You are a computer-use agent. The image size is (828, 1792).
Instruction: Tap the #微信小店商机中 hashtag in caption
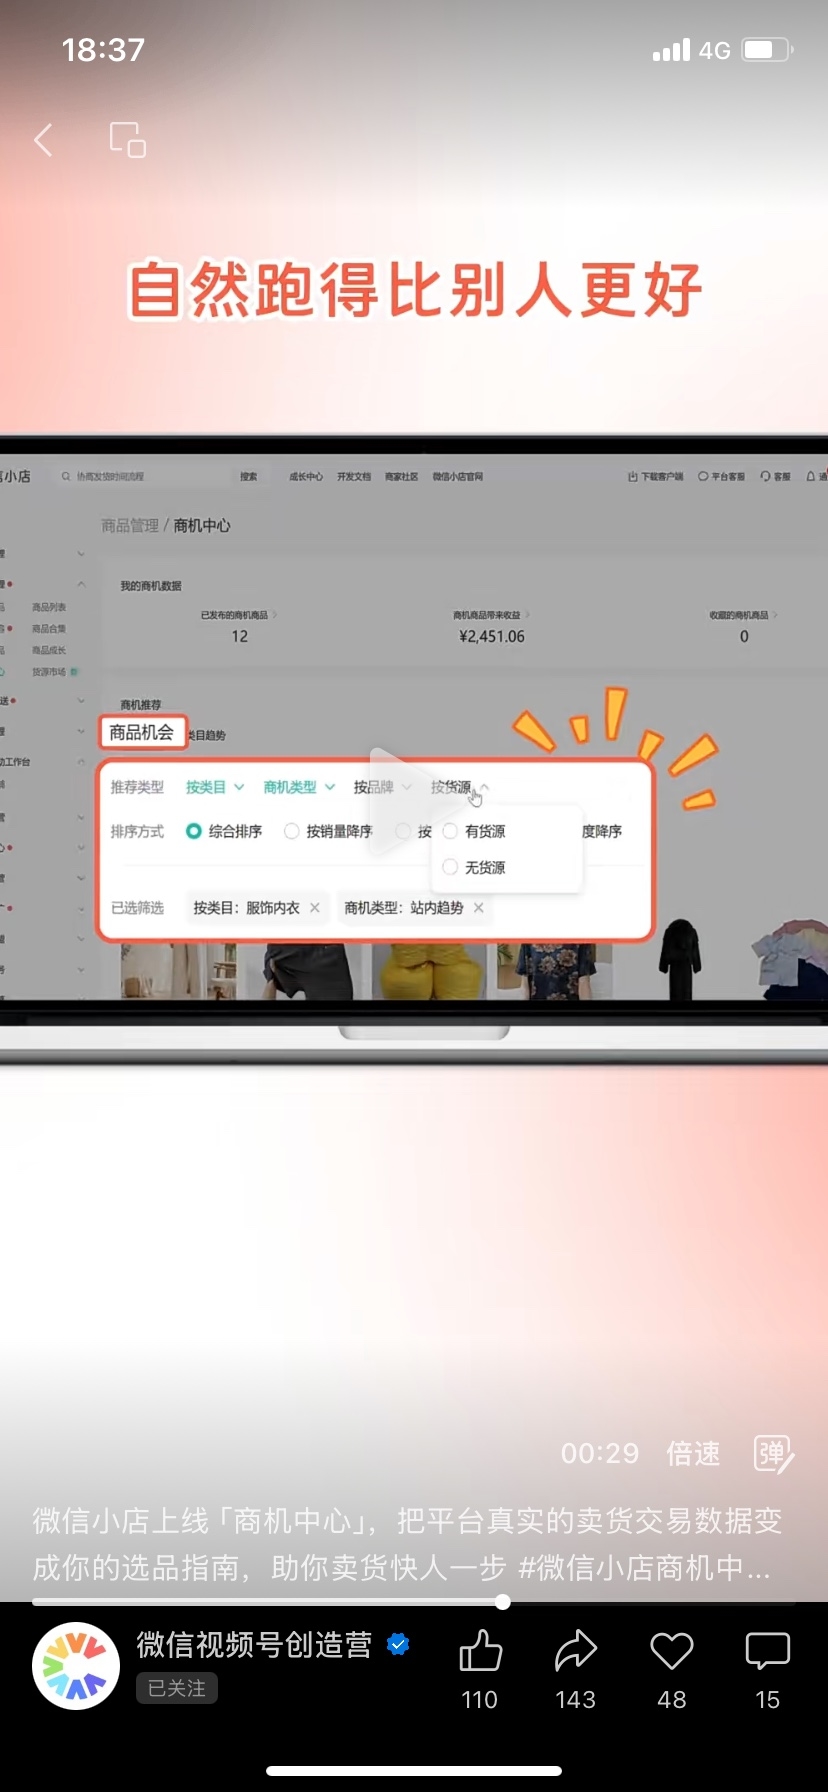[644, 1567]
